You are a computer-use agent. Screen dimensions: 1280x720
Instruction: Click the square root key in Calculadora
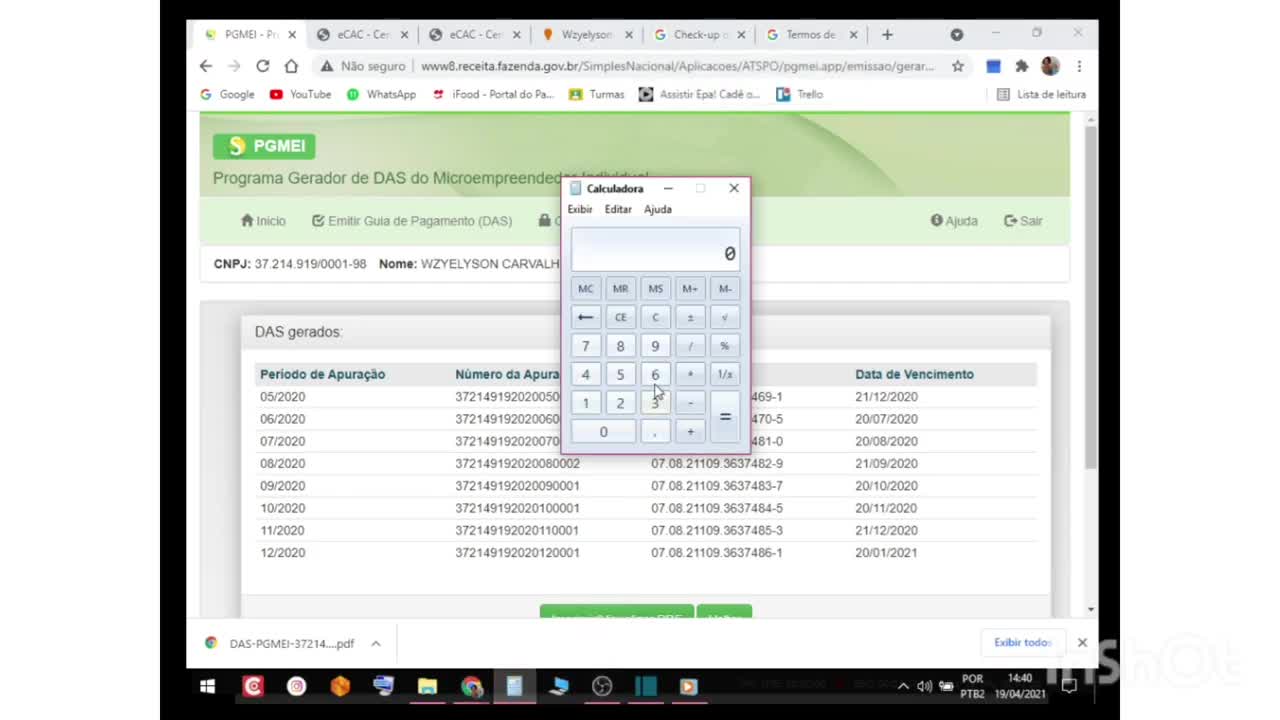725,317
